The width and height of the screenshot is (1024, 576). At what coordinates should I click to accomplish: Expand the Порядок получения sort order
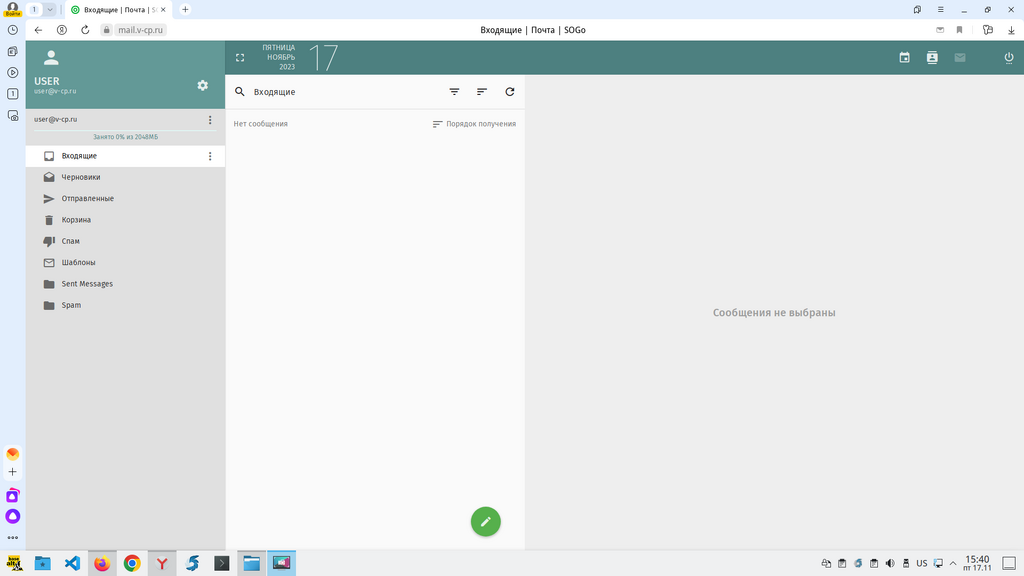pyautogui.click(x=474, y=124)
